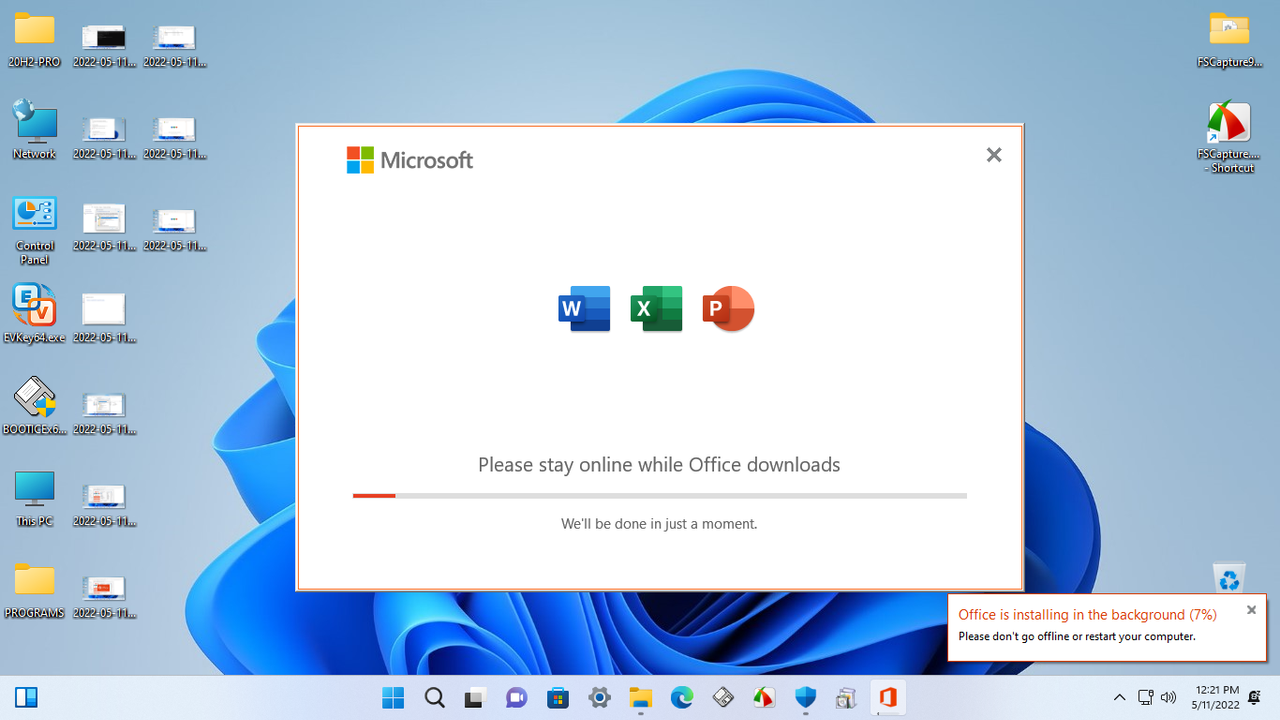Click the Office installer icon on taskbar

(888, 698)
